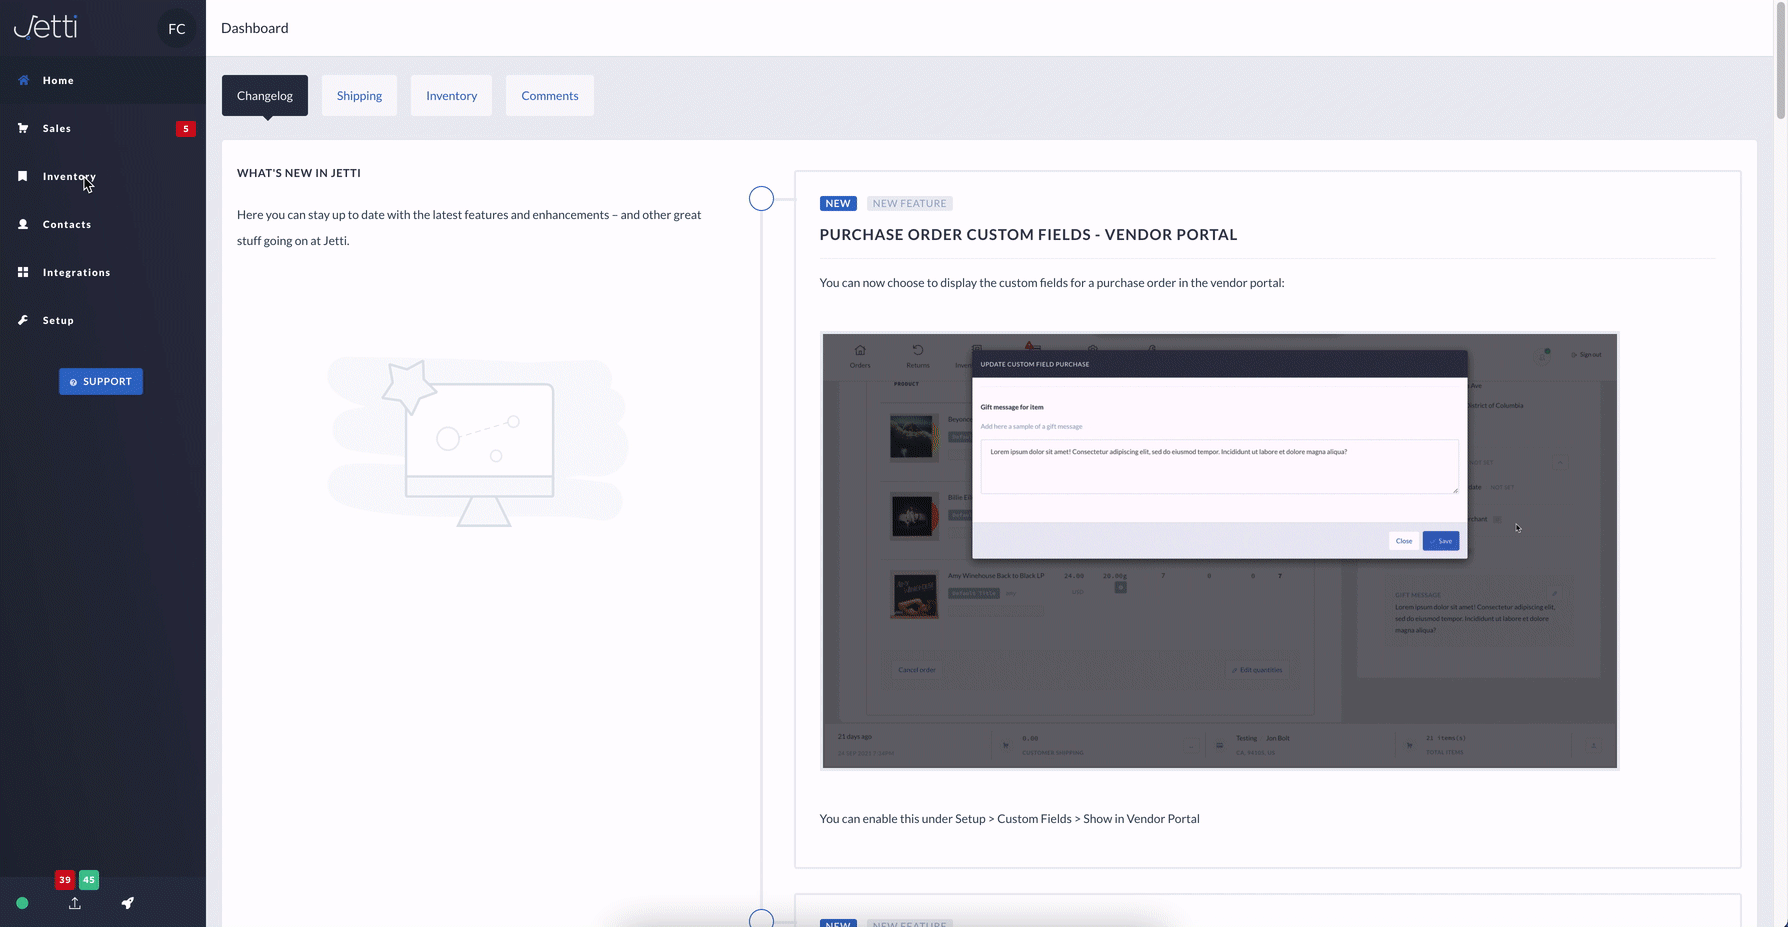The image size is (1788, 927).
Task: Click the first changelog timeline circle marker
Action: tap(761, 199)
